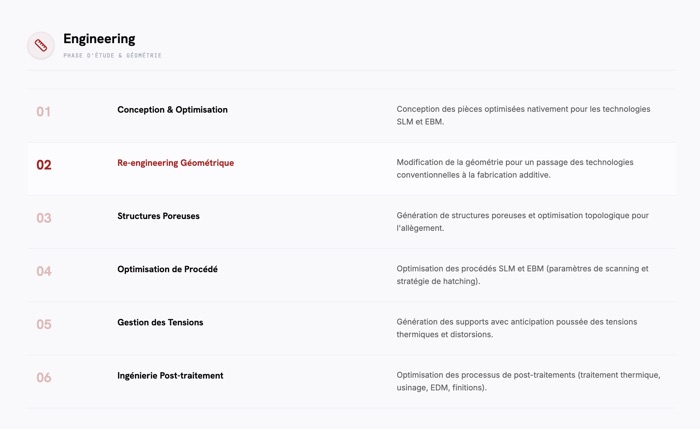Click the description about optimisation topologique
Screen dimensions: 700x429
pyautogui.click(x=522, y=221)
